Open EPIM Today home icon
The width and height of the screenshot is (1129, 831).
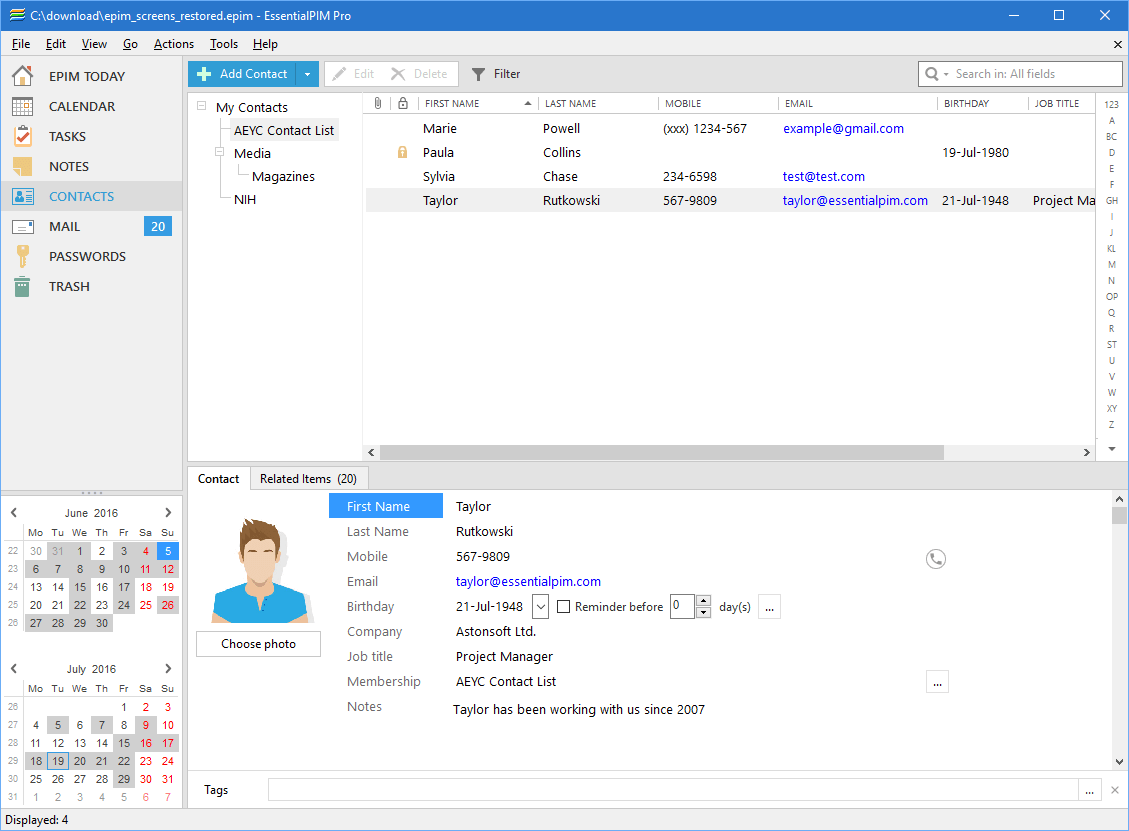(x=22, y=76)
